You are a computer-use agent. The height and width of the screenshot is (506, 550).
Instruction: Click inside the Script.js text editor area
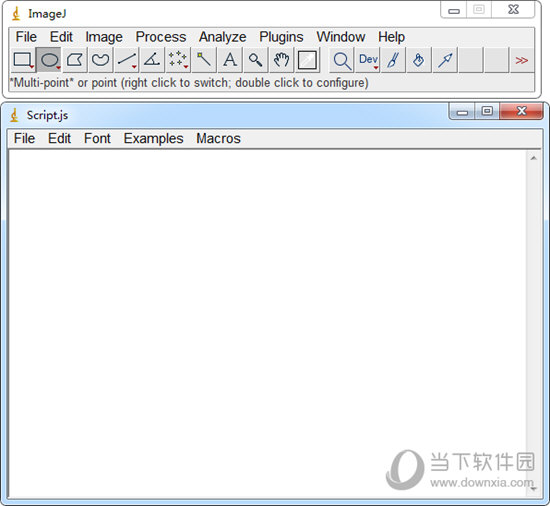click(267, 323)
